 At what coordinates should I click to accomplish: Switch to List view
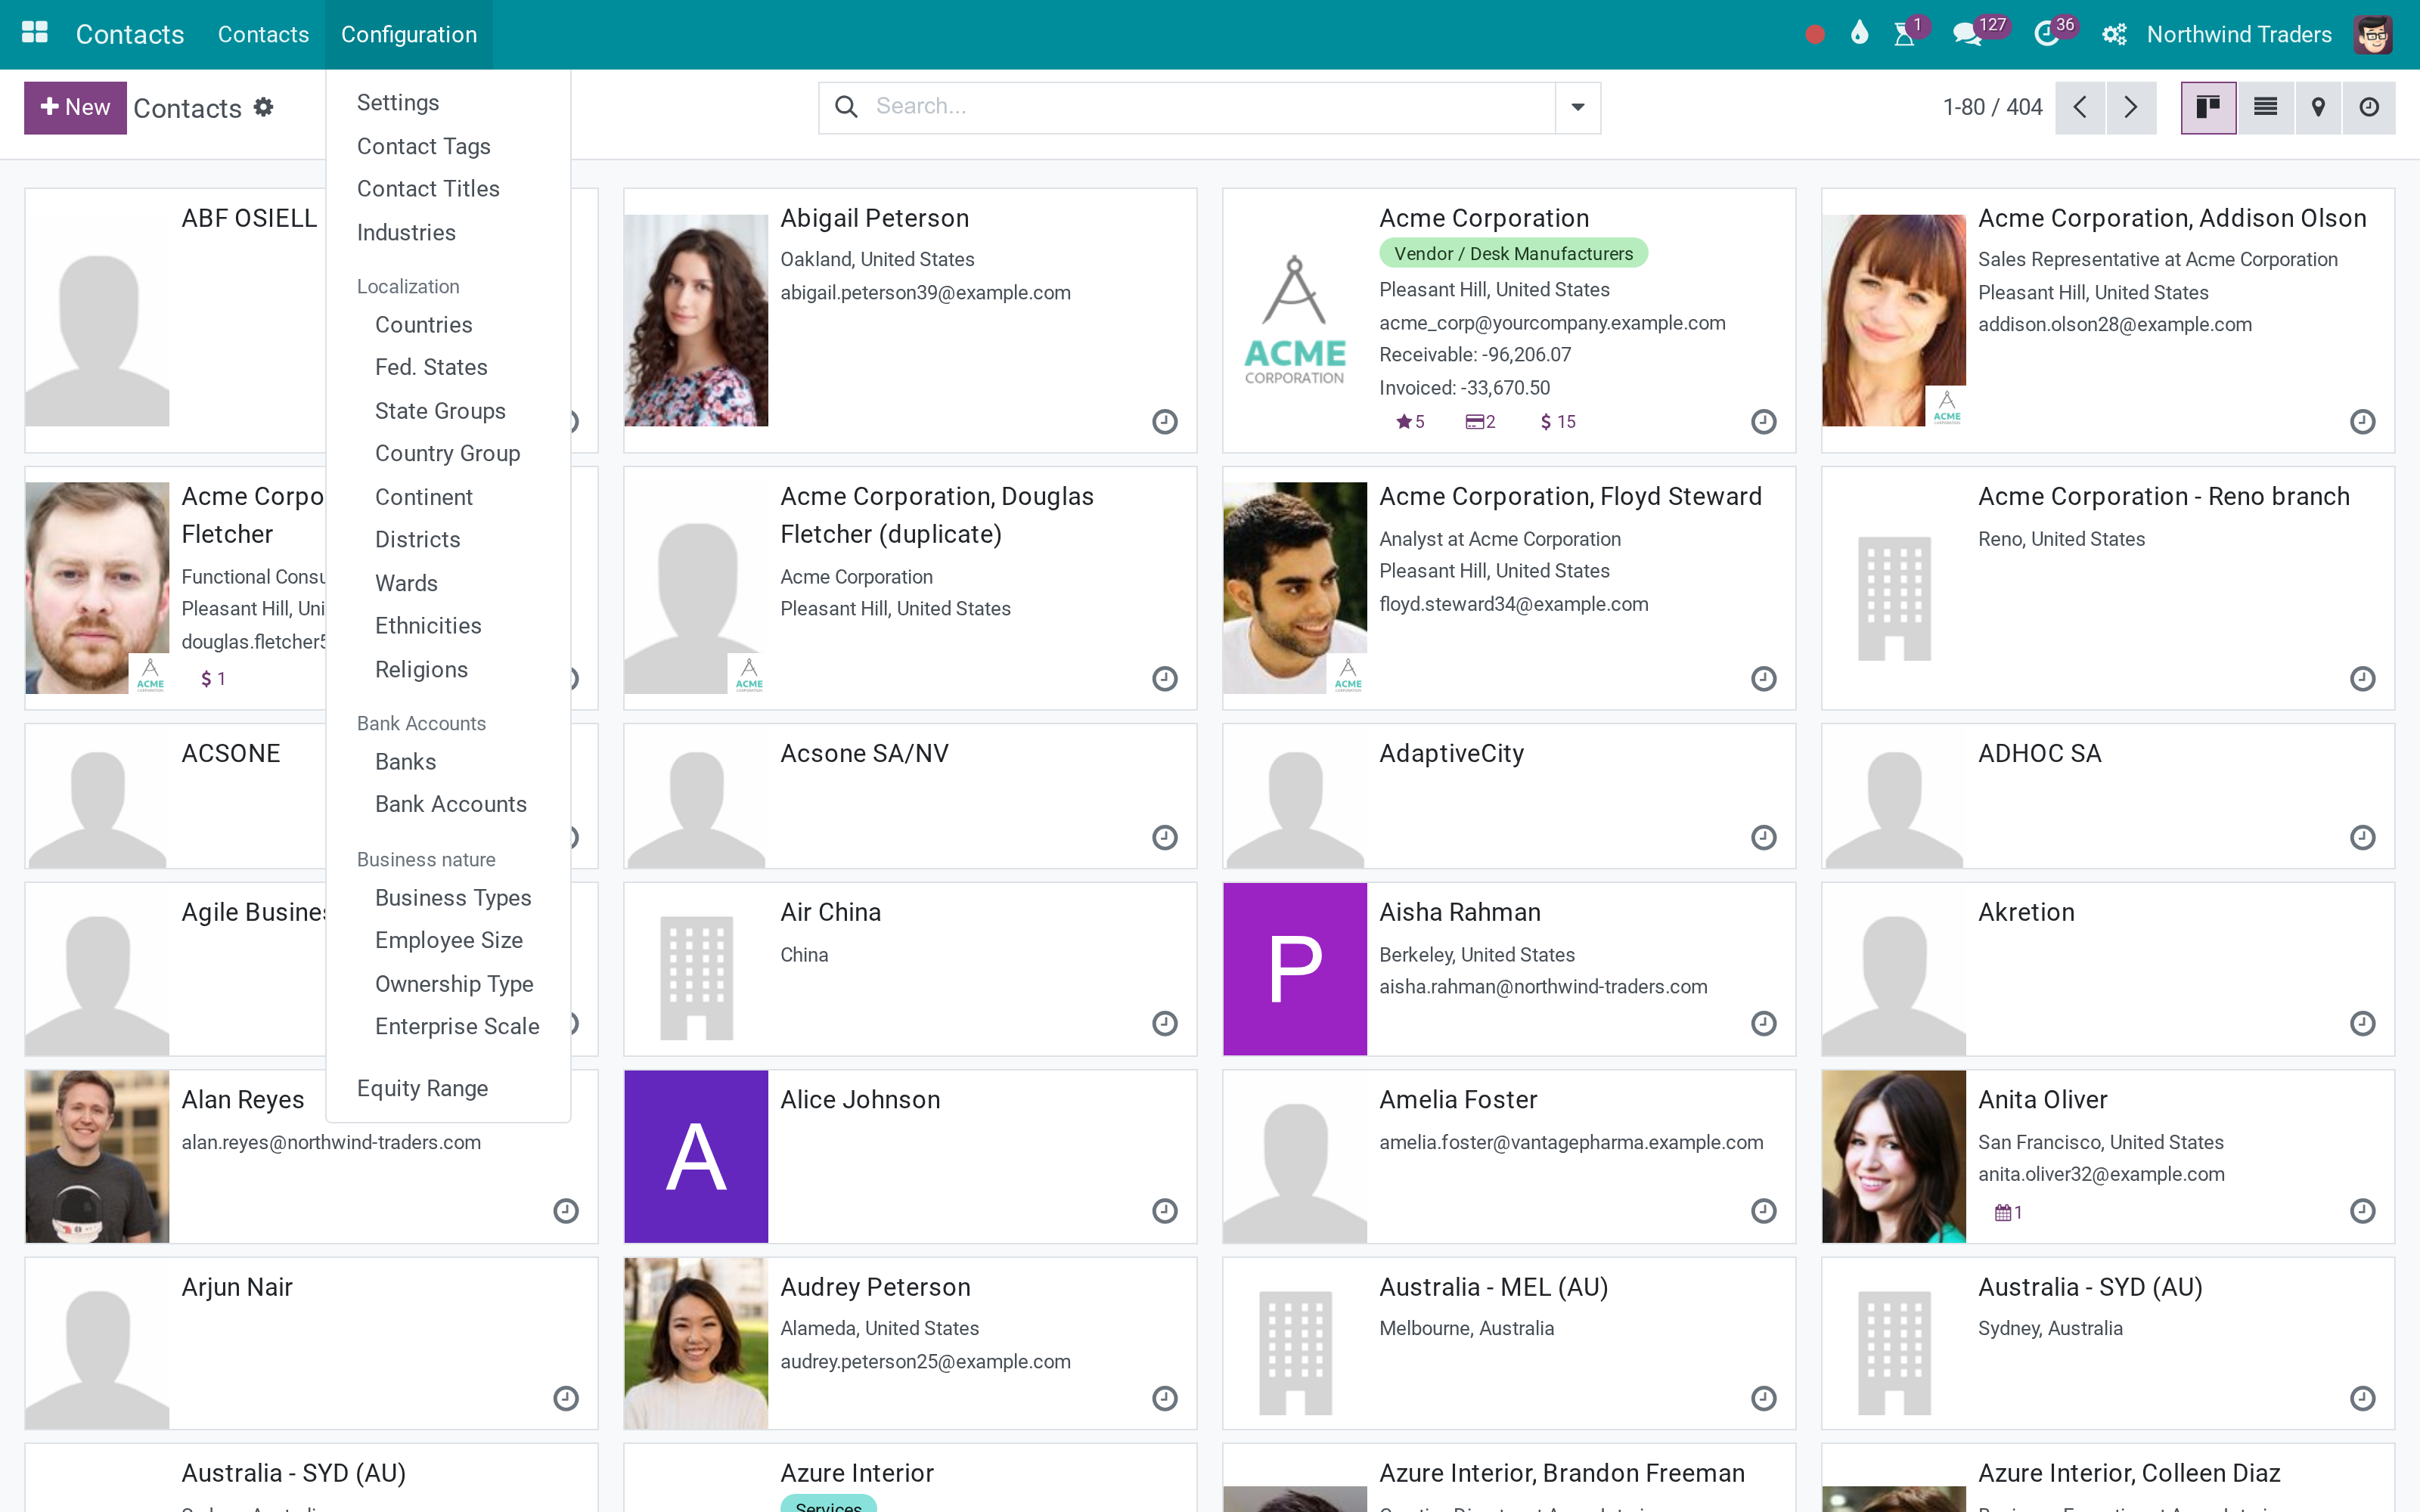[2265, 107]
